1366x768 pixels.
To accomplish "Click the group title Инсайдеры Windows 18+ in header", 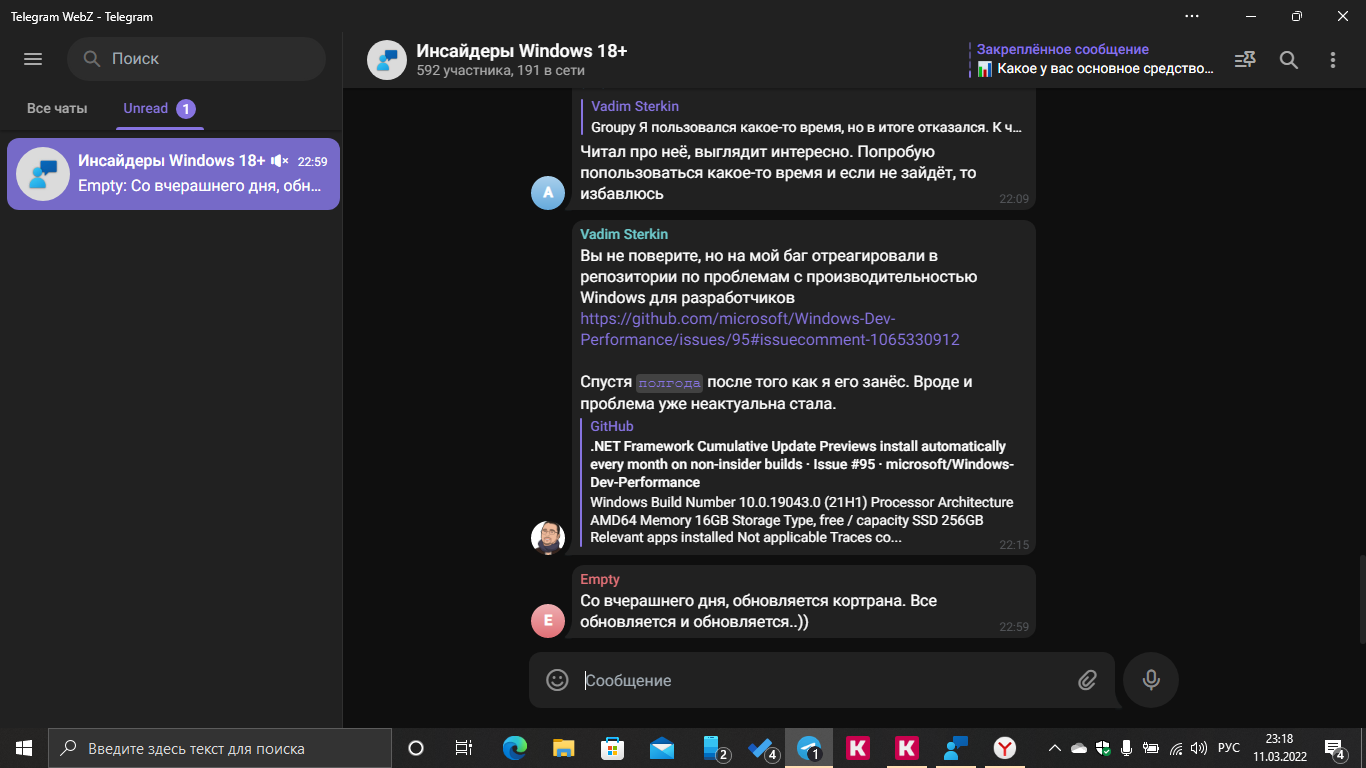I will click(522, 51).
